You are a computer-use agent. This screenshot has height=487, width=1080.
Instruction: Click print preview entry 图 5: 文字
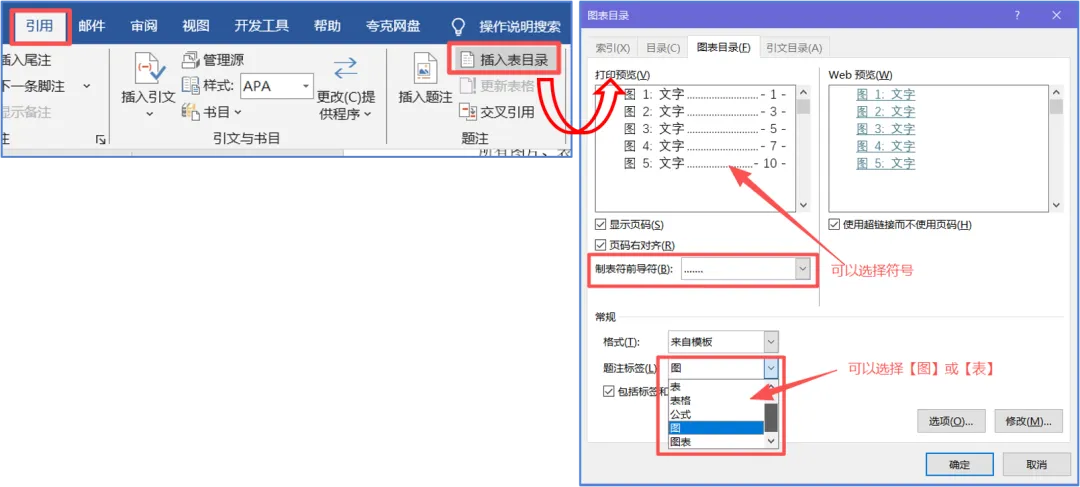click(705, 163)
